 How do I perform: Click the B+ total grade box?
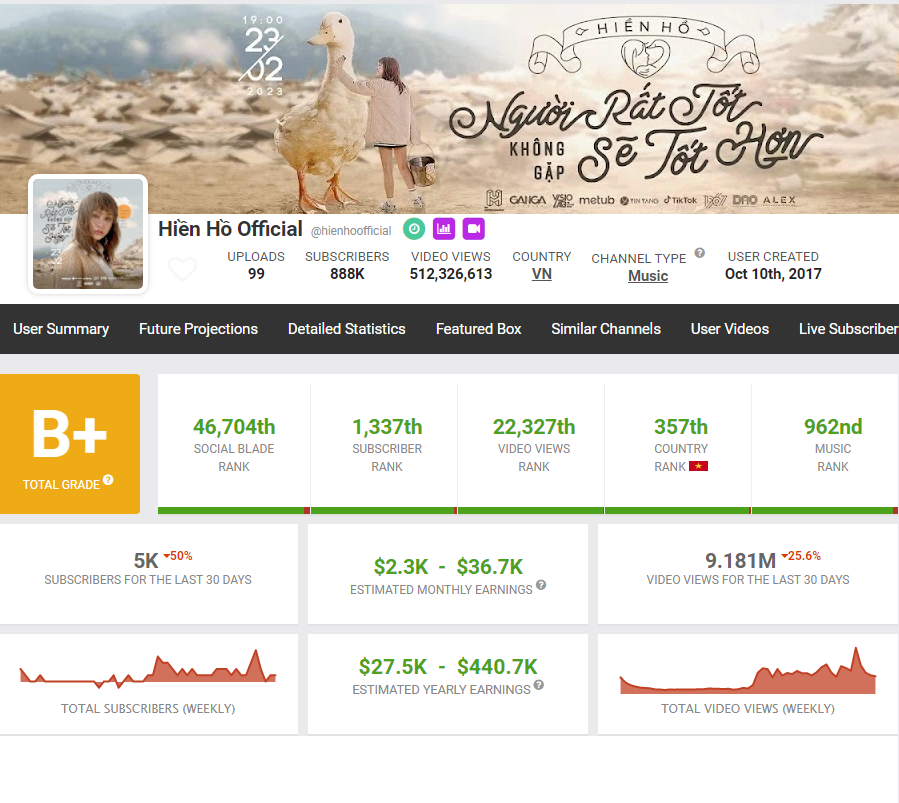tap(70, 444)
